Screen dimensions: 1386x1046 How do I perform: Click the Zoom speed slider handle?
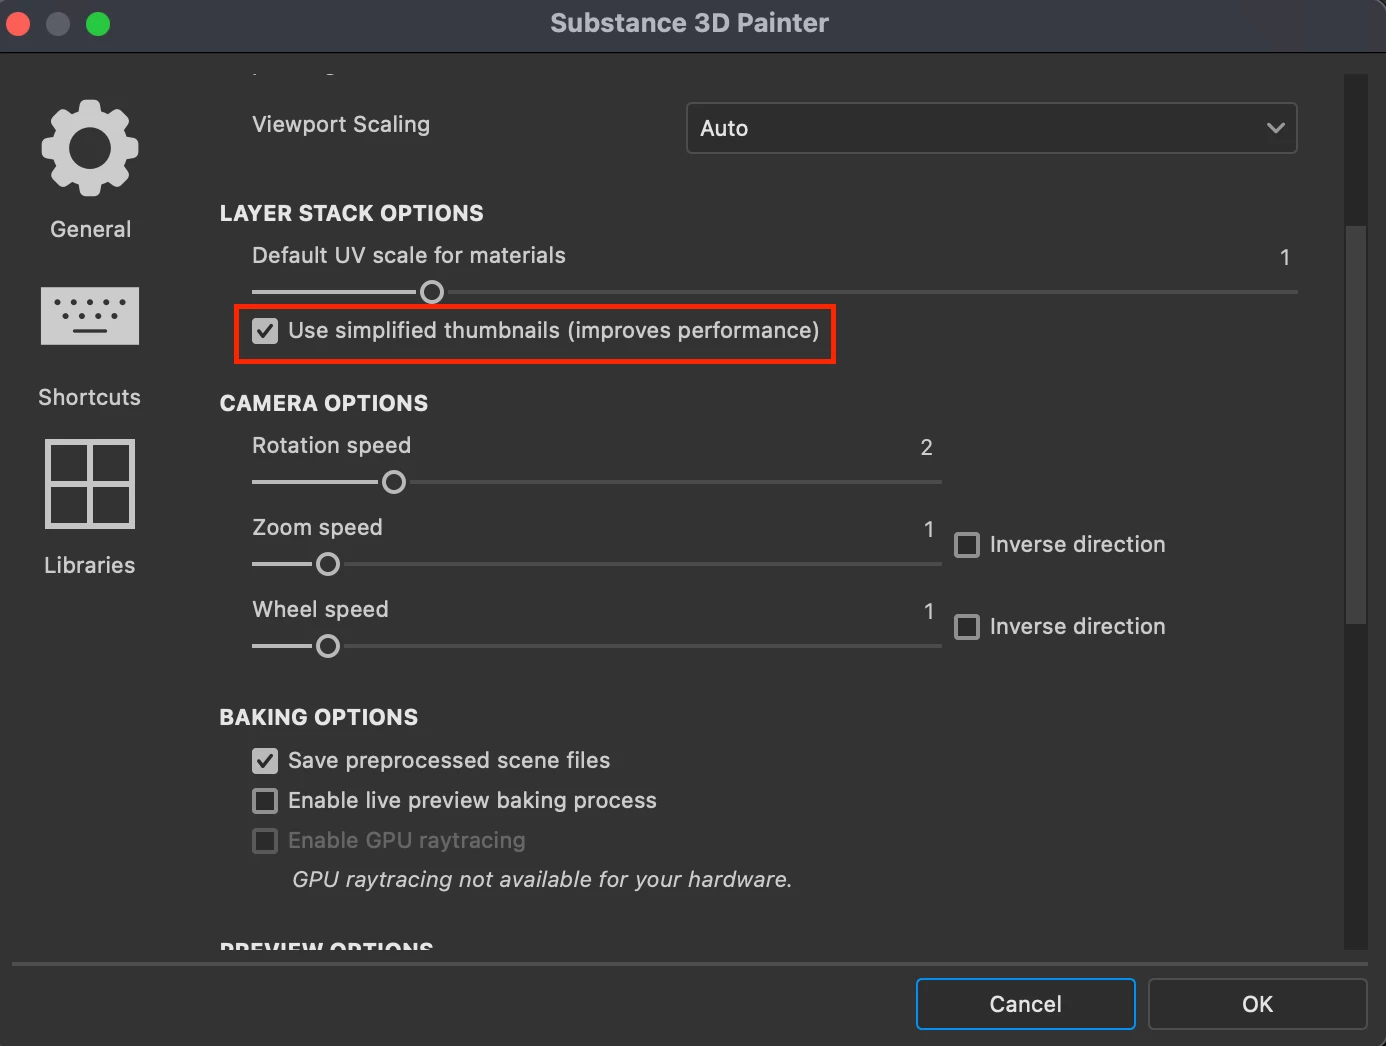click(328, 564)
